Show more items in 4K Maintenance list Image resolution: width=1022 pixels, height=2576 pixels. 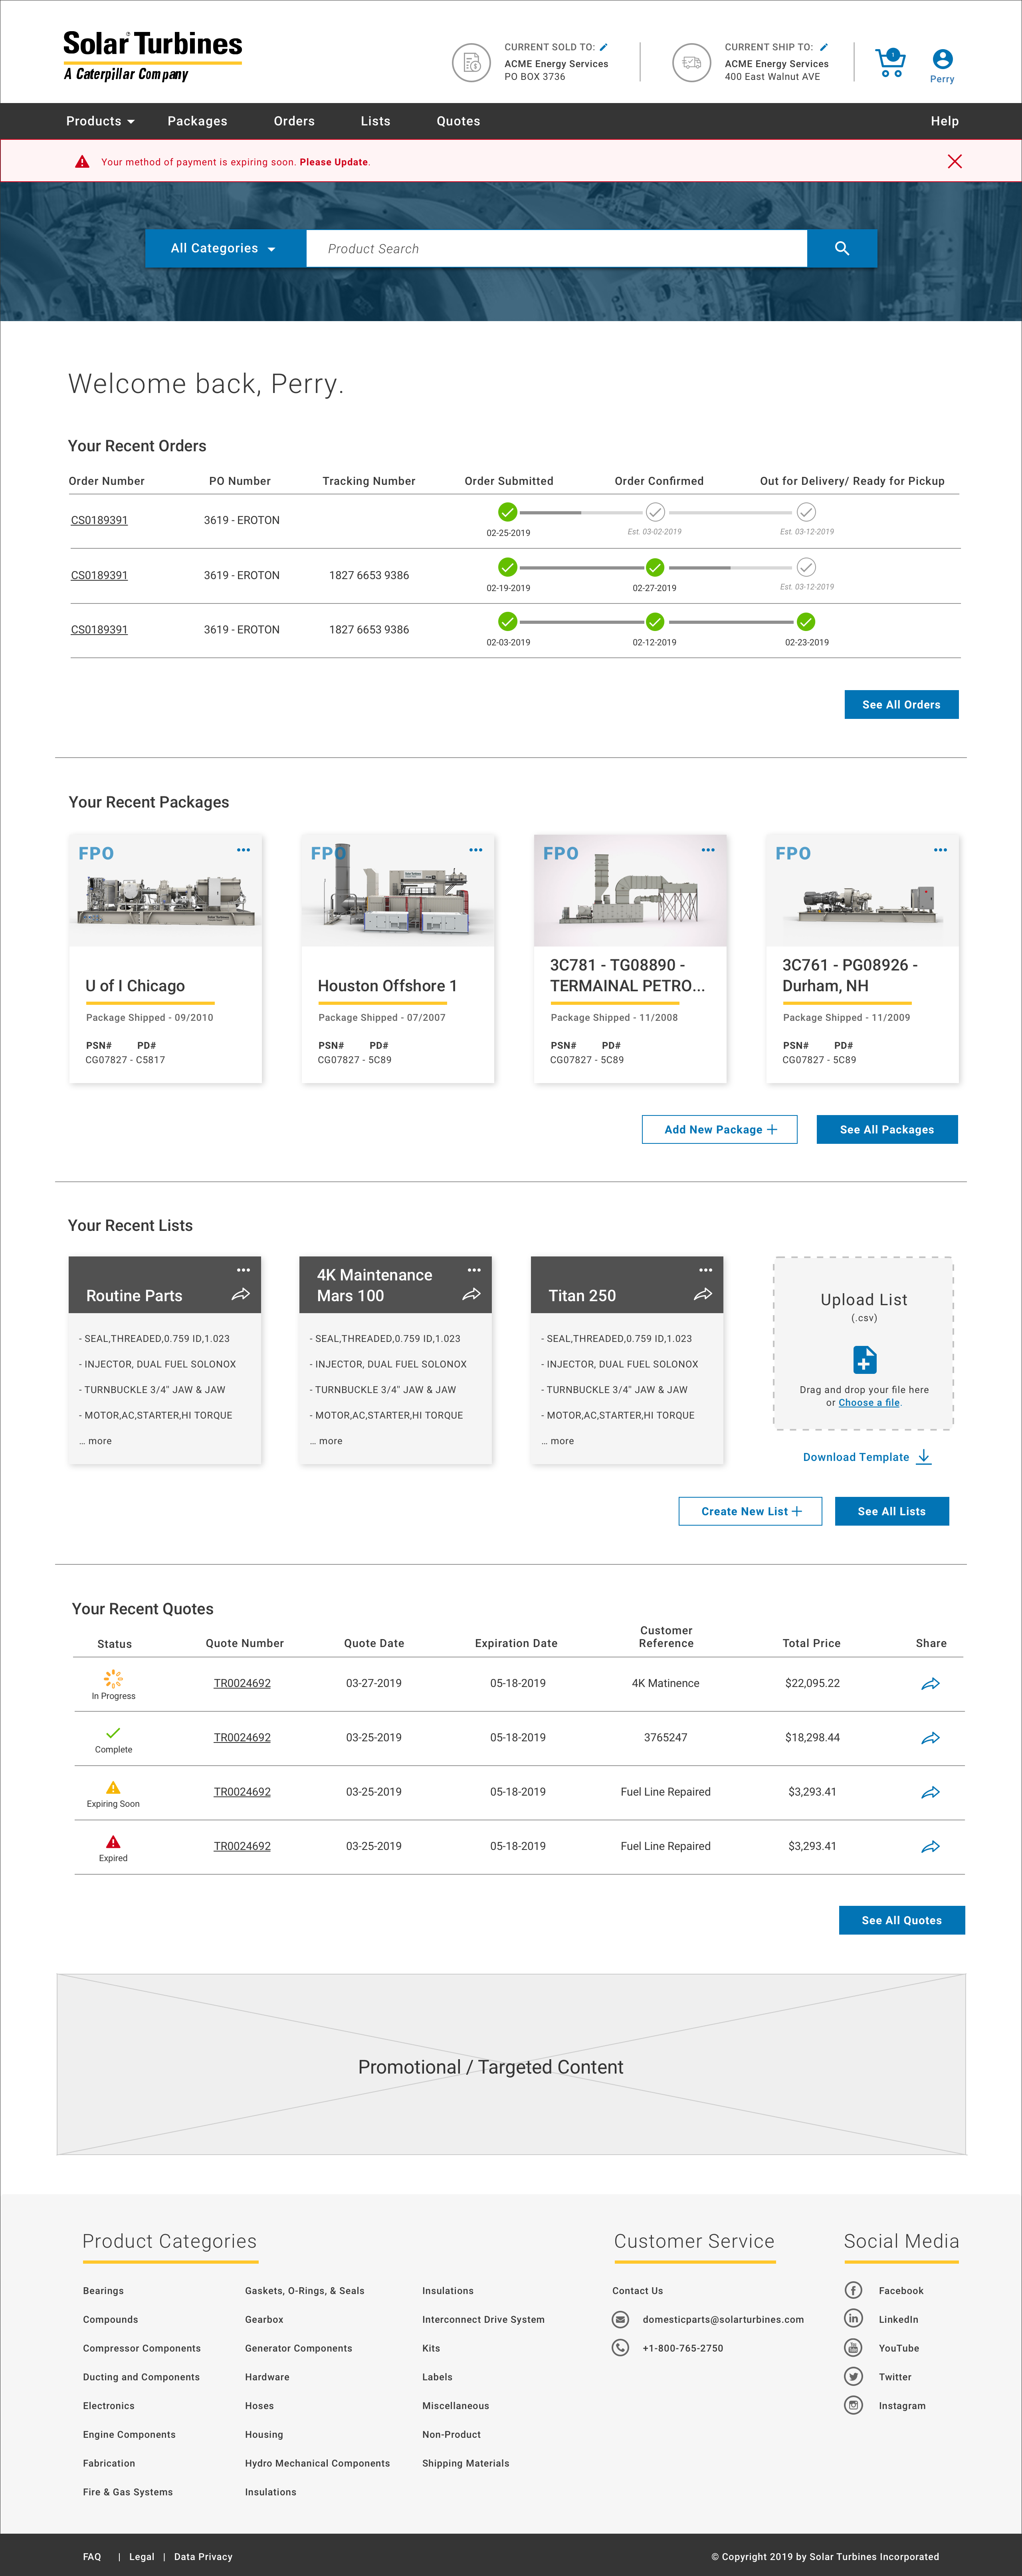click(x=326, y=1441)
